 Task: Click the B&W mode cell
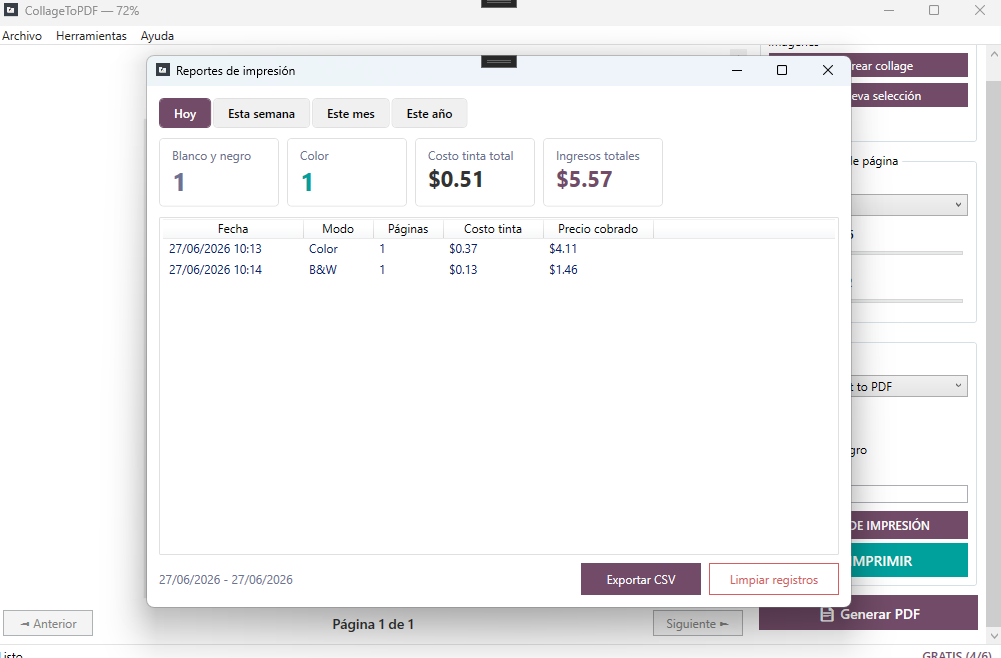[322, 269]
